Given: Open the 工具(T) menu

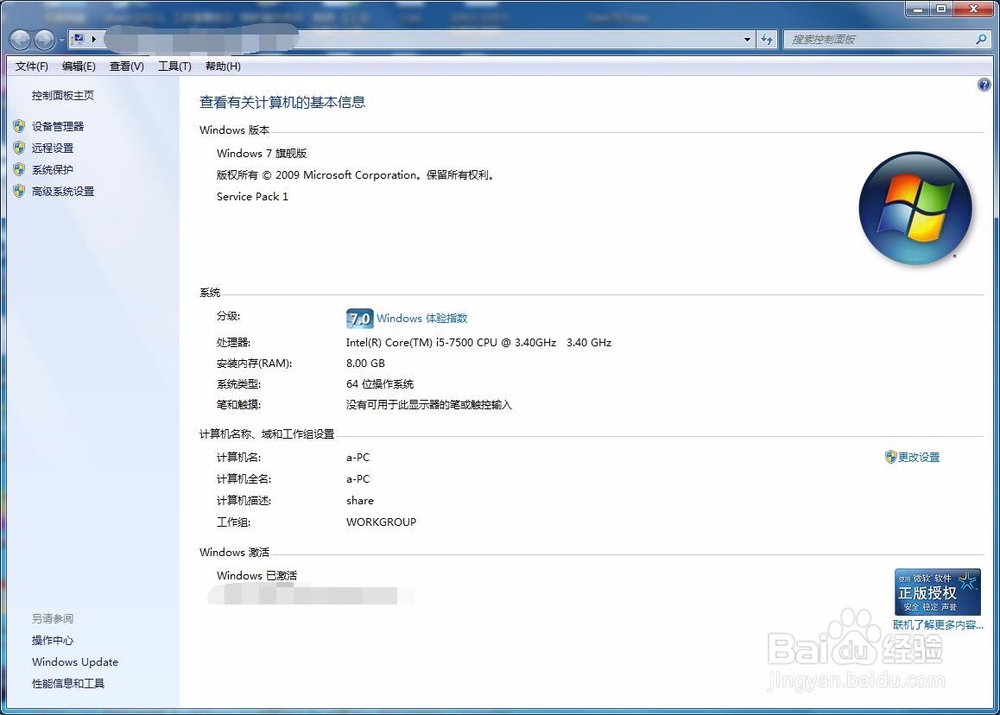Looking at the screenshot, I should [x=175, y=66].
